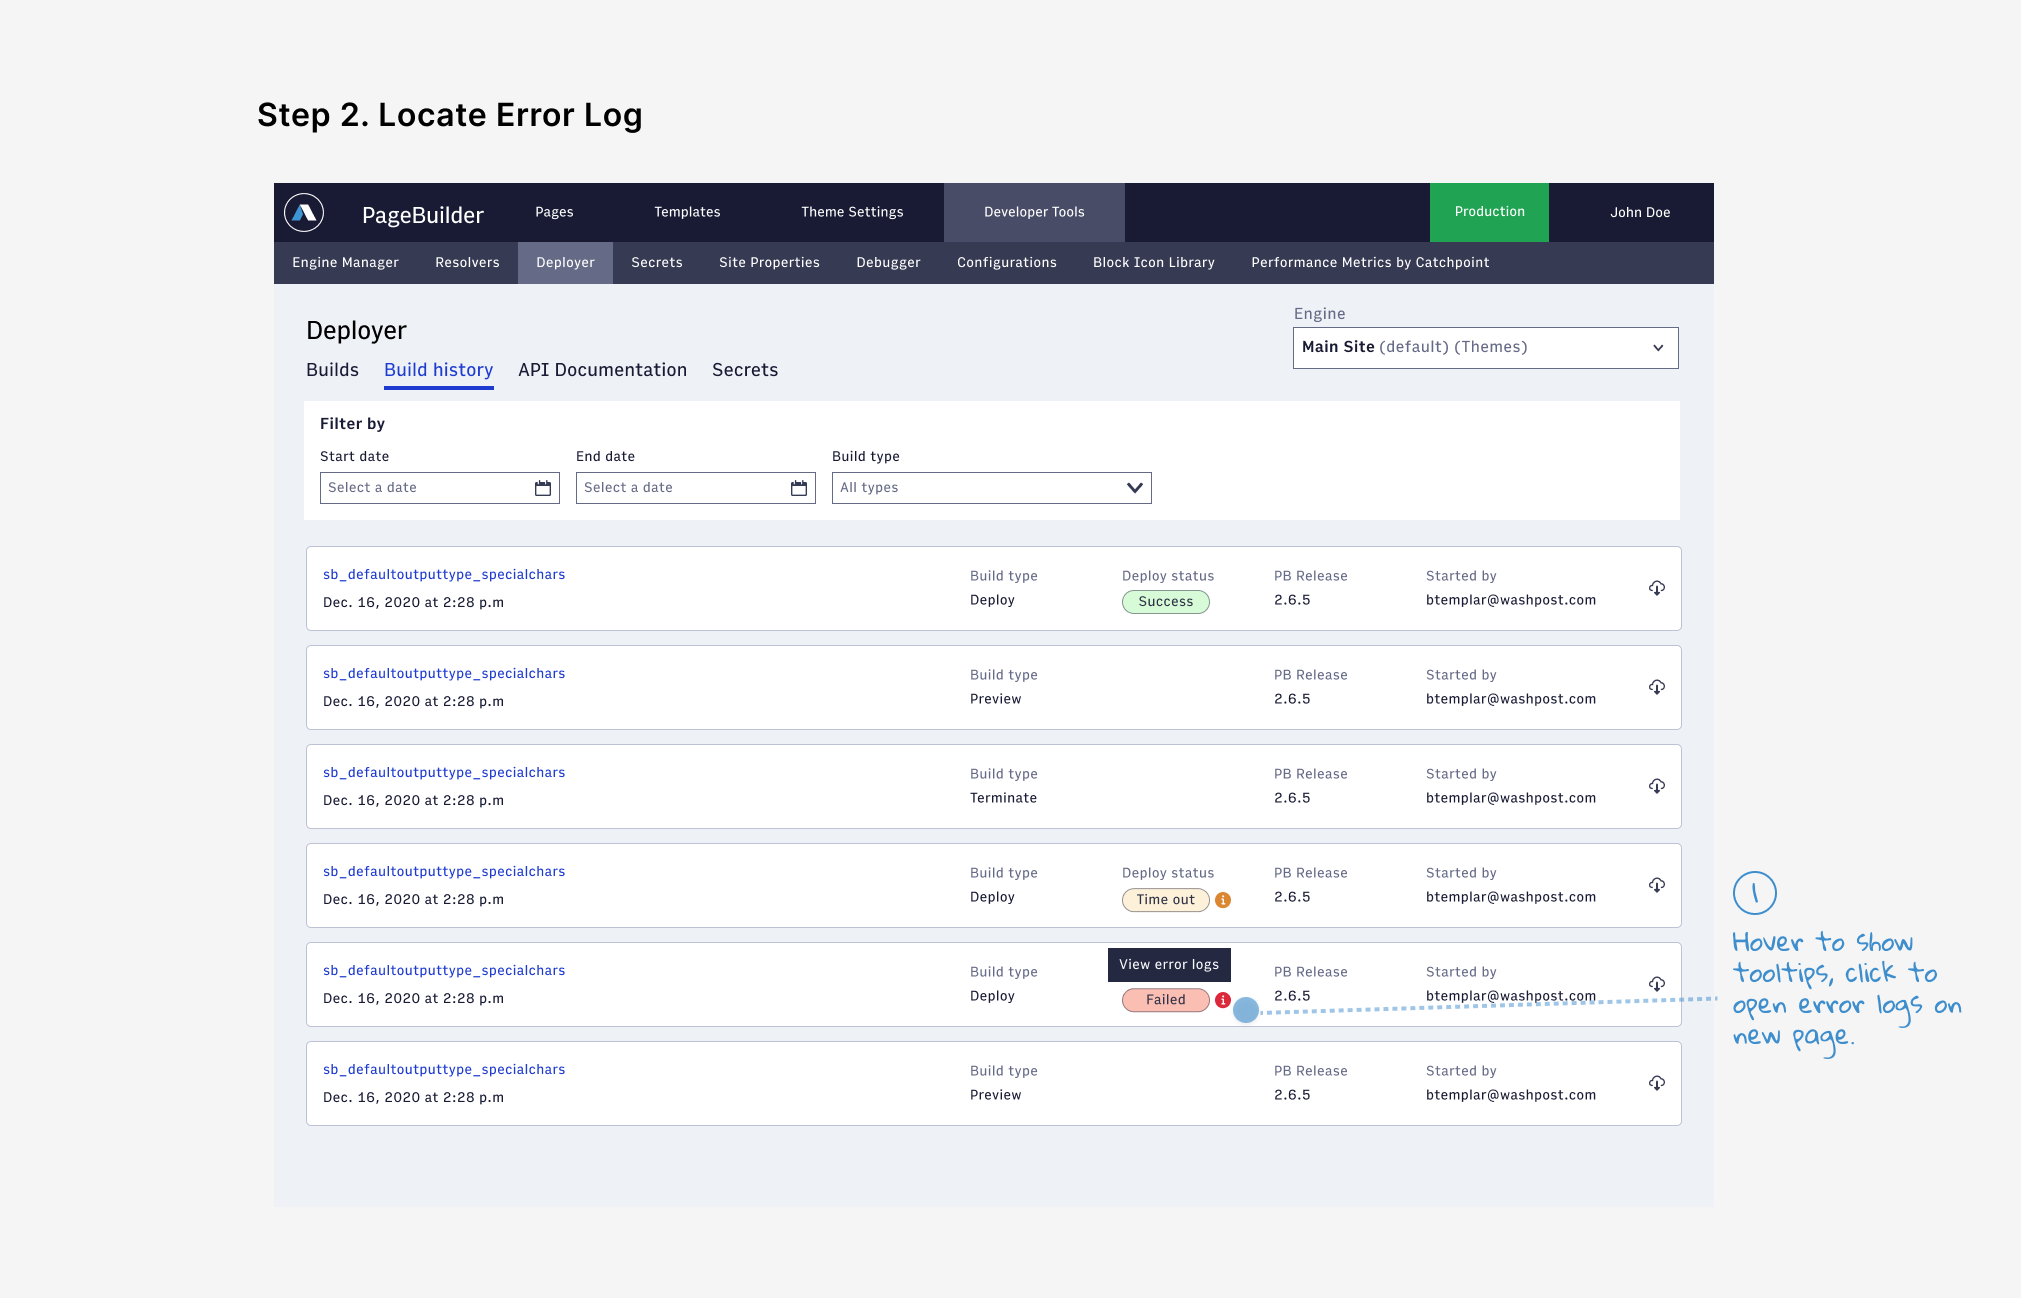Click the green Production environment button
This screenshot has width=2021, height=1298.
click(1489, 212)
